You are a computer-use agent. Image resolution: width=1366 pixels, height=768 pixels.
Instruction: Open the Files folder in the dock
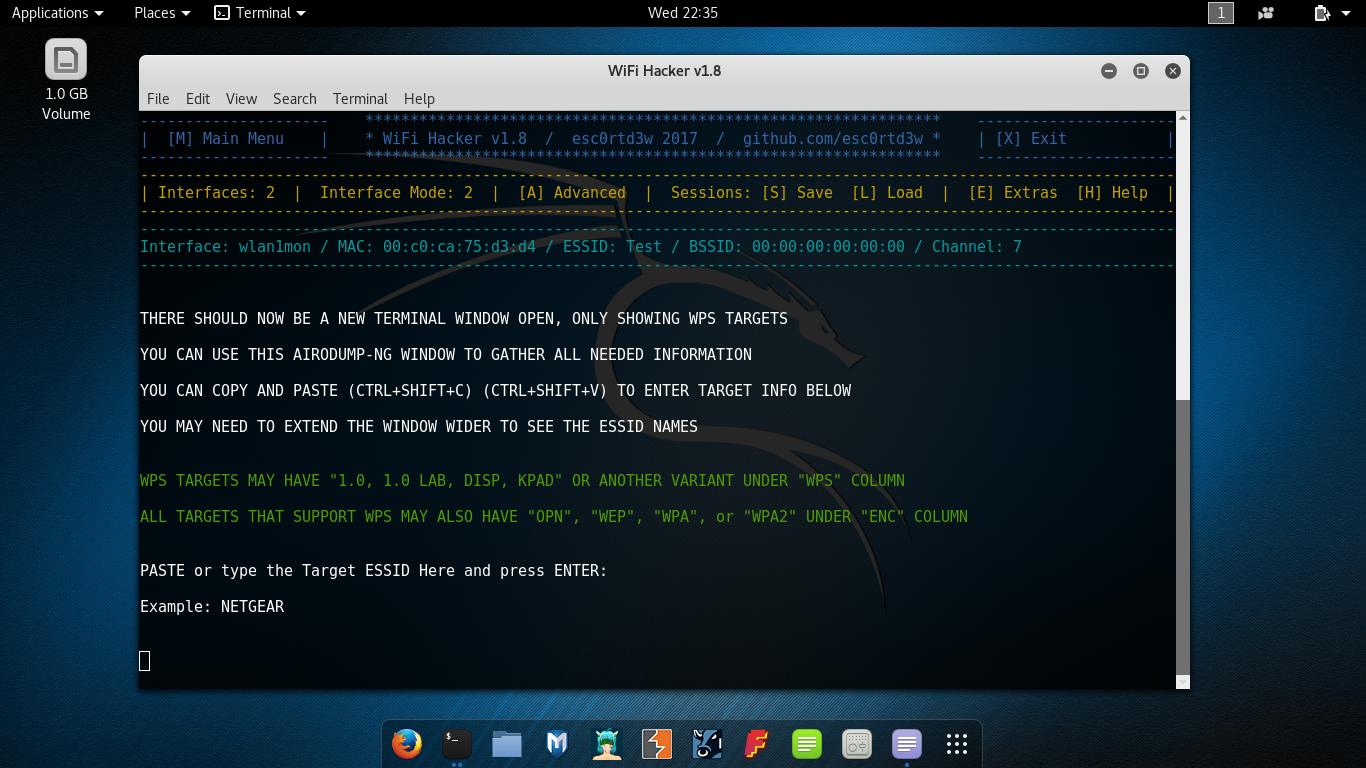coord(507,744)
